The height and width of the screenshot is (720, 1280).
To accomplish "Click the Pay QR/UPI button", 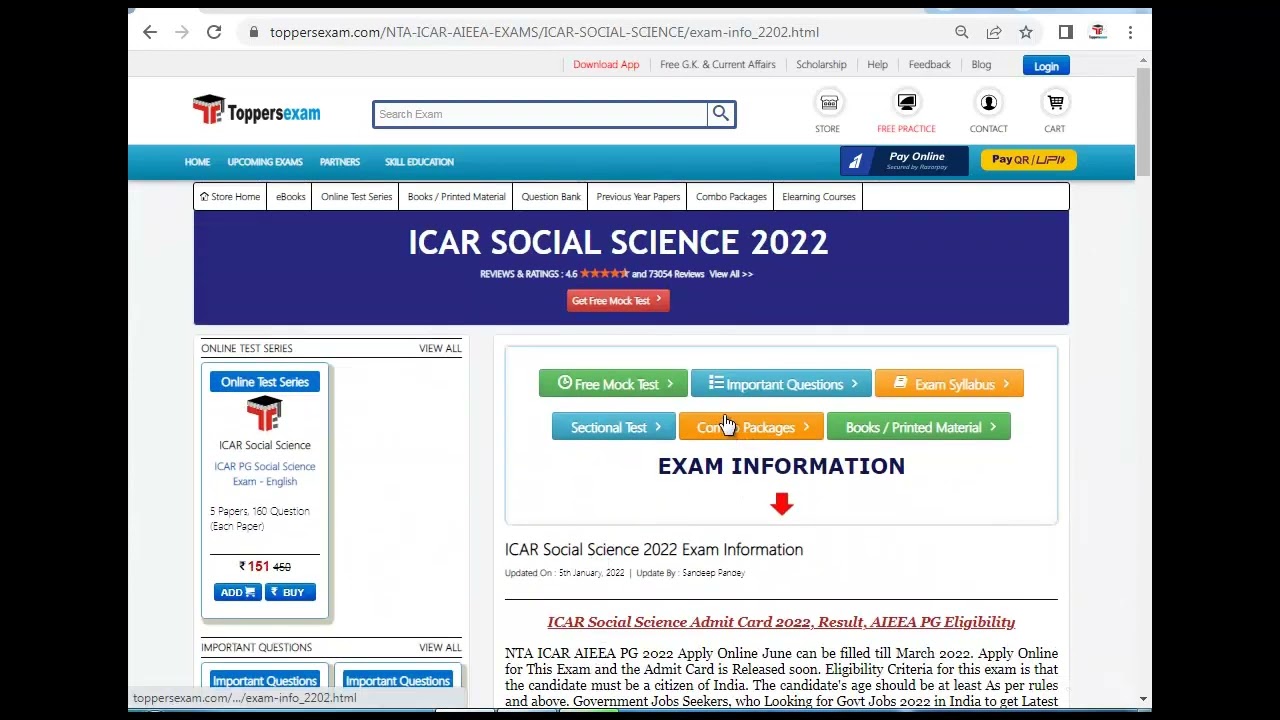I will pos(1028,160).
